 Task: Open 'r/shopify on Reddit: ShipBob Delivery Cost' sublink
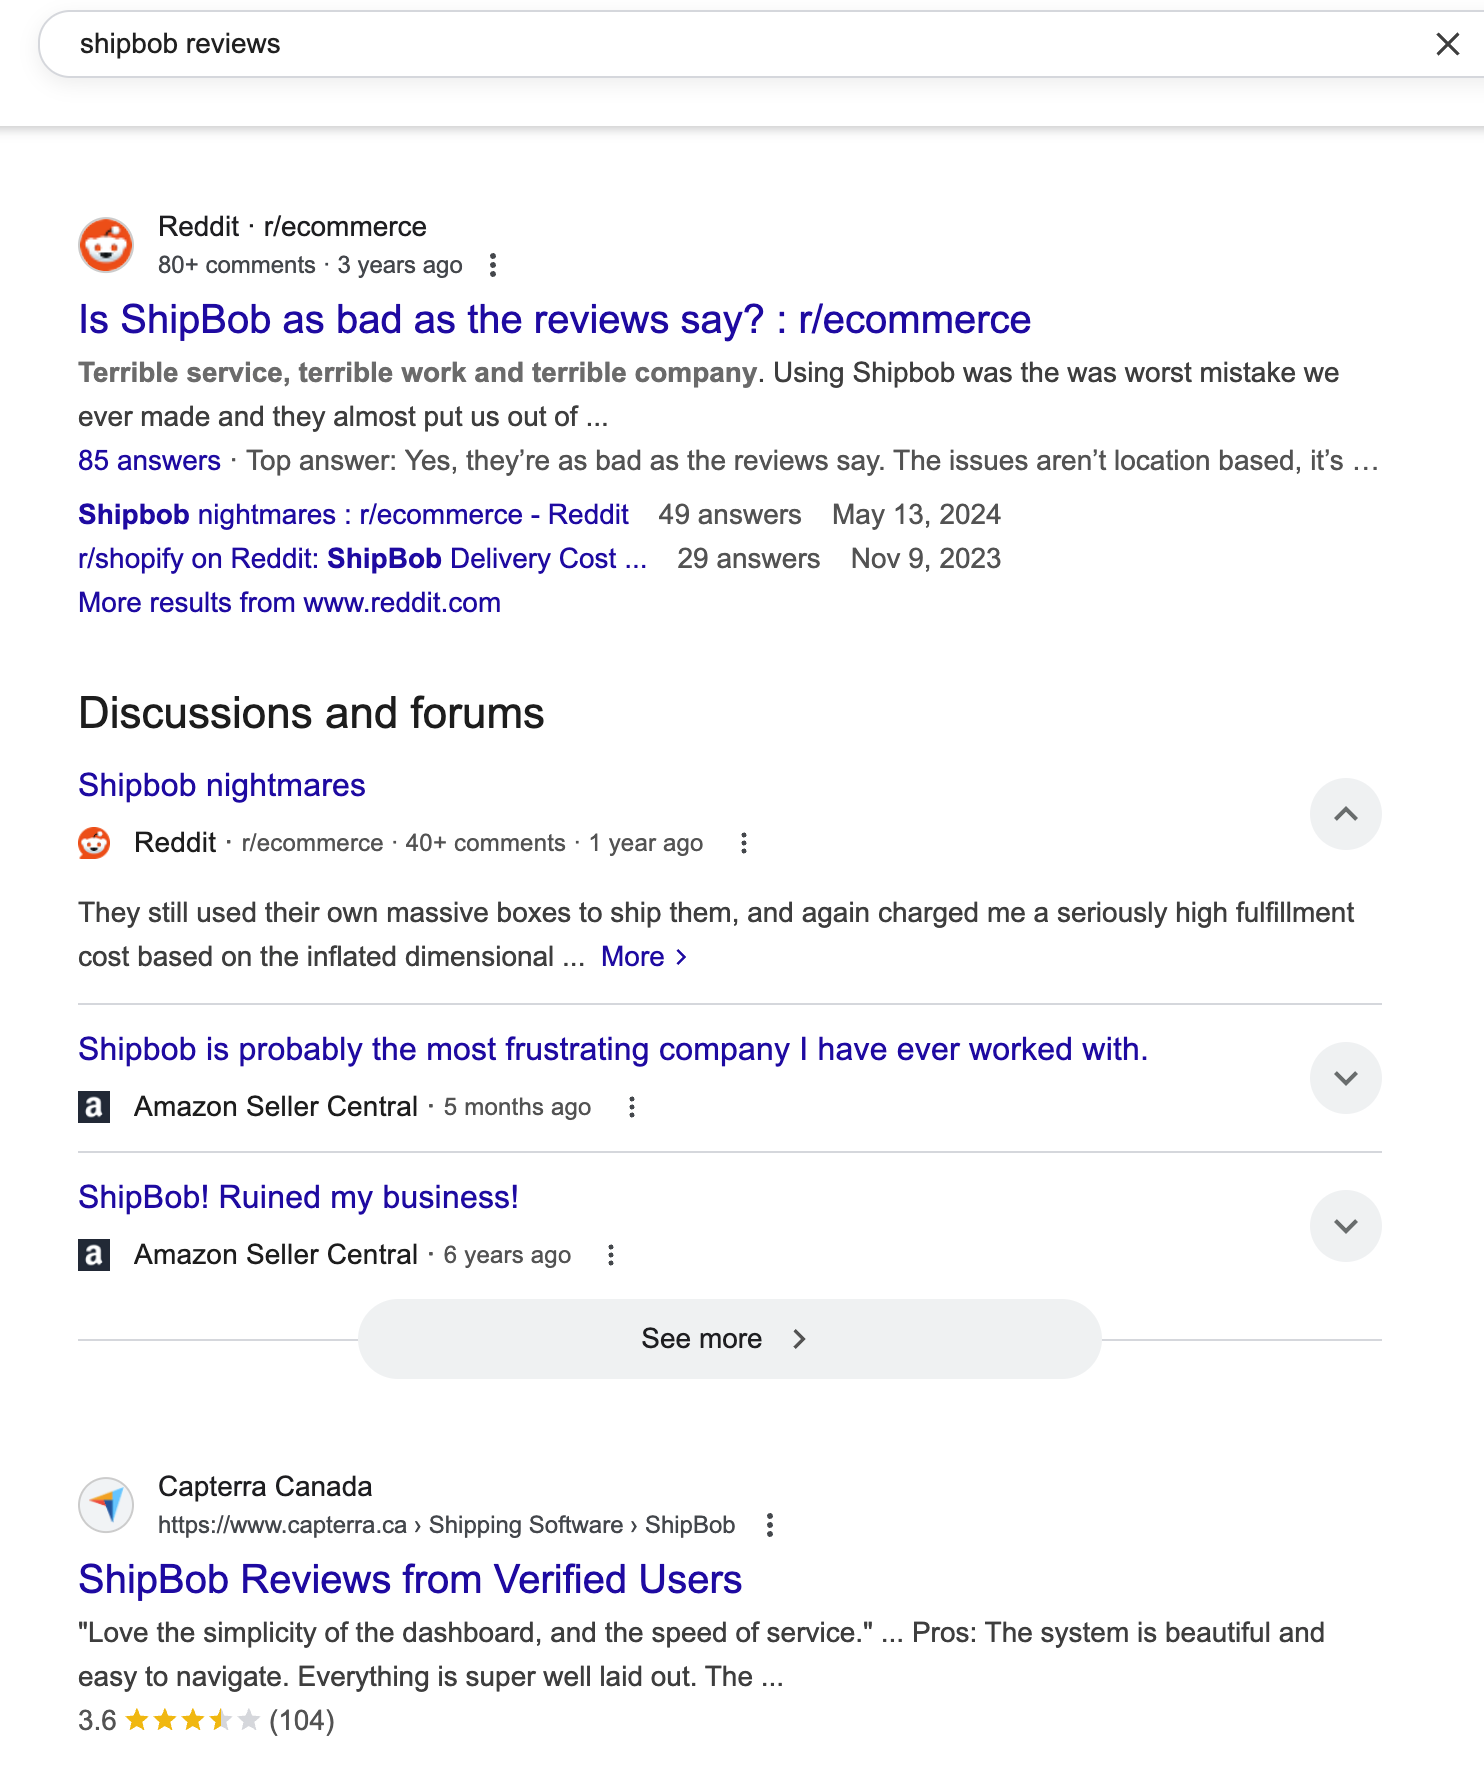click(362, 559)
